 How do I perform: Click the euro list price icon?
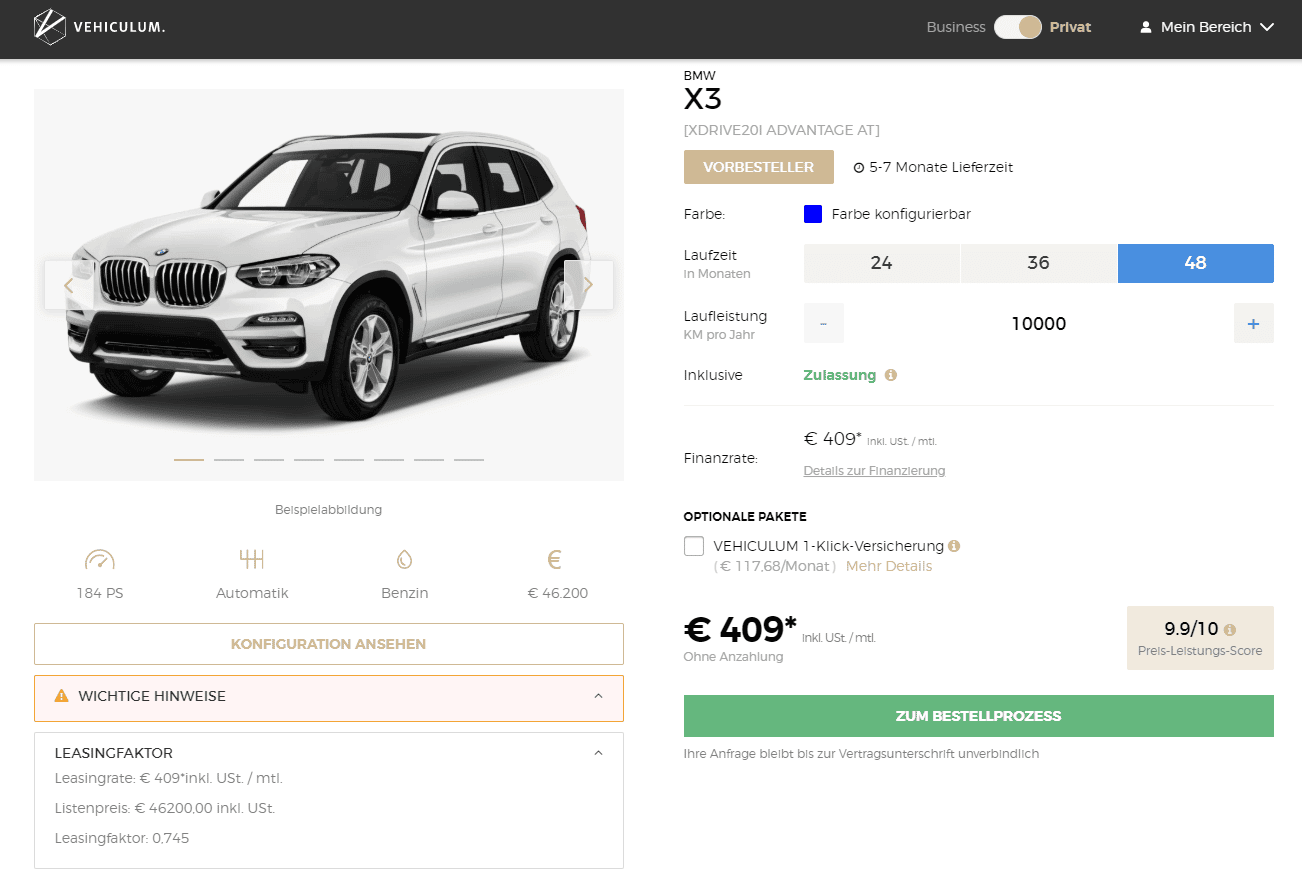coord(555,559)
